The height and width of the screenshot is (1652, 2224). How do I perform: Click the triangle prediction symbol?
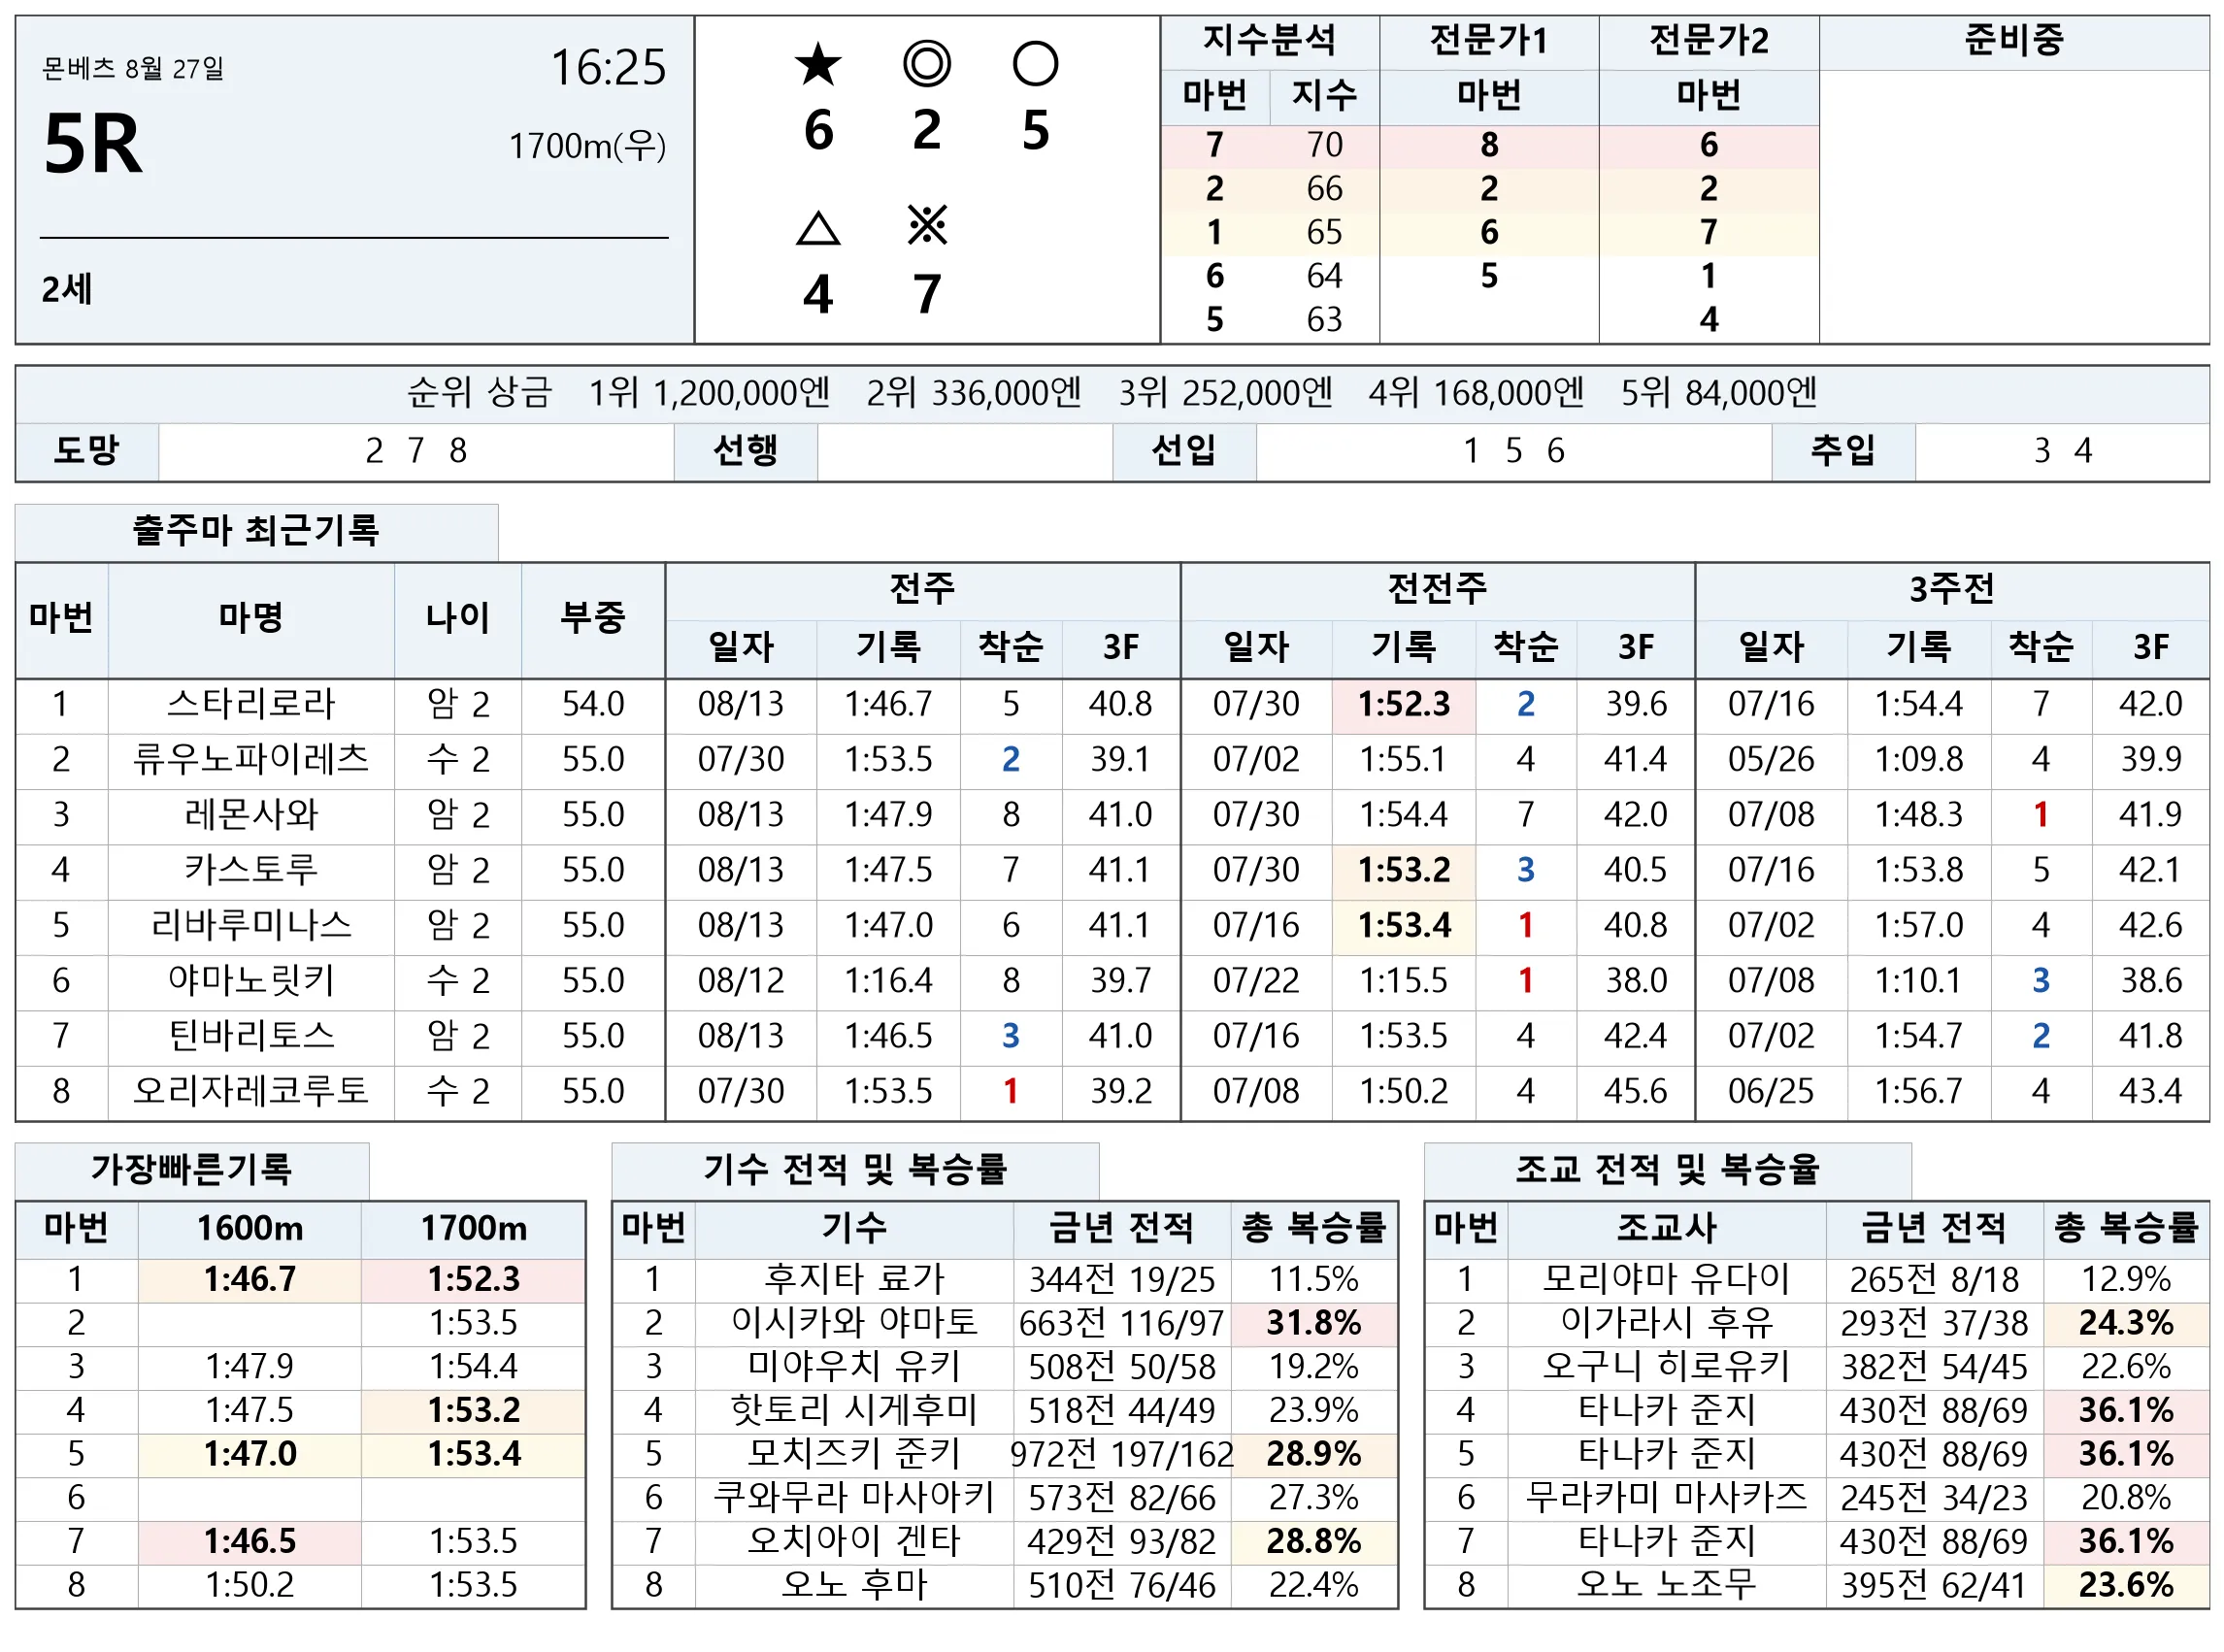[817, 228]
